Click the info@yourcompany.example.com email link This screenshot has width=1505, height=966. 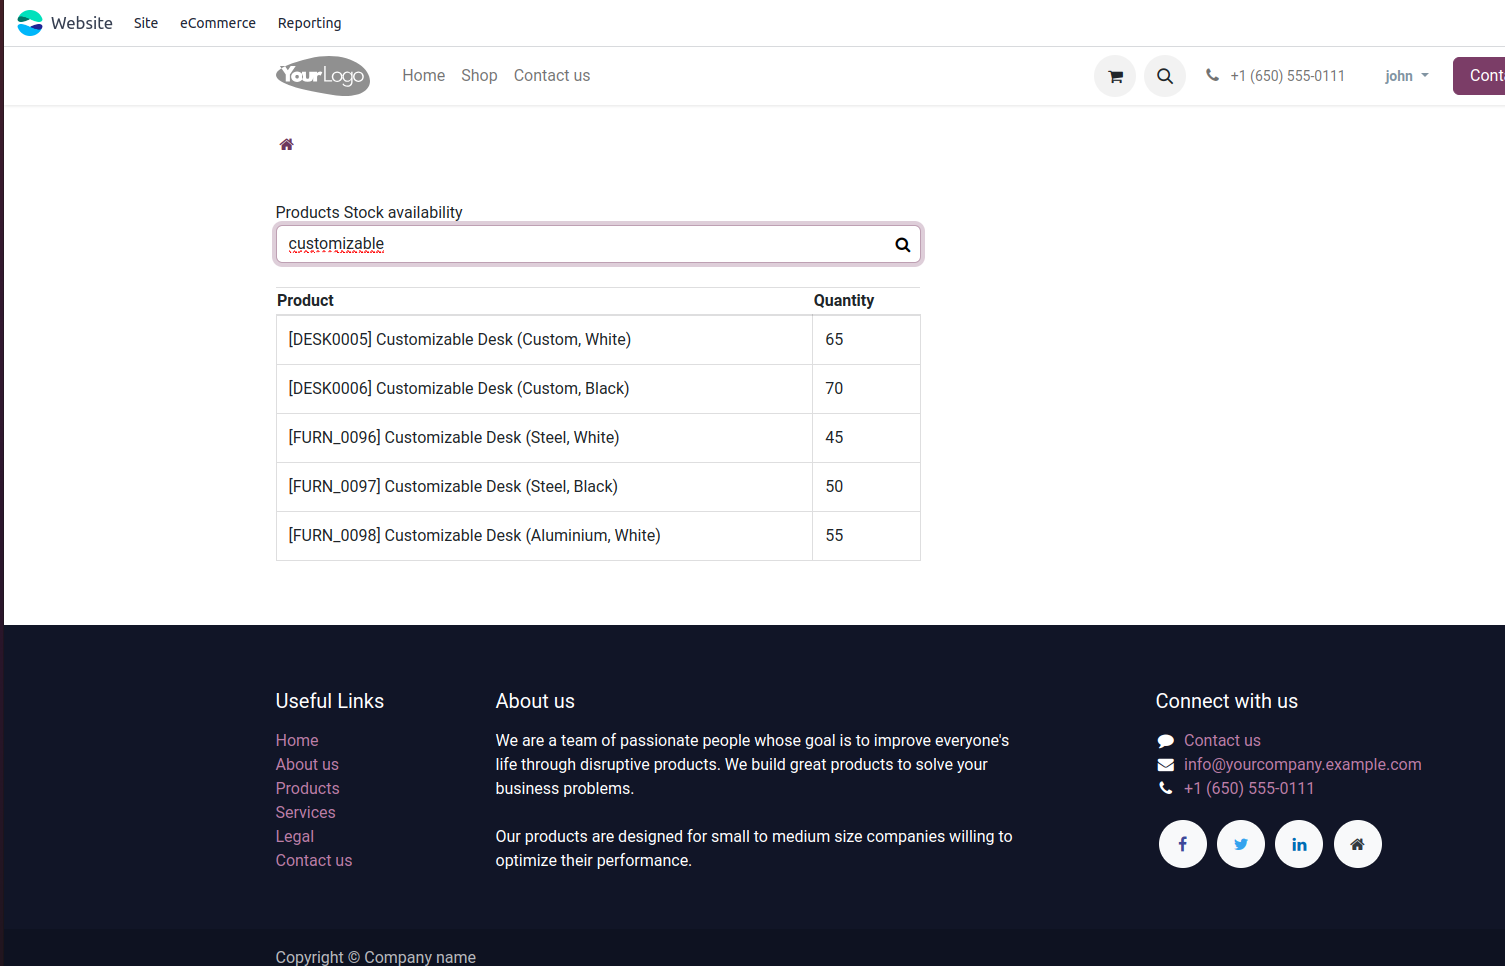click(x=1302, y=765)
